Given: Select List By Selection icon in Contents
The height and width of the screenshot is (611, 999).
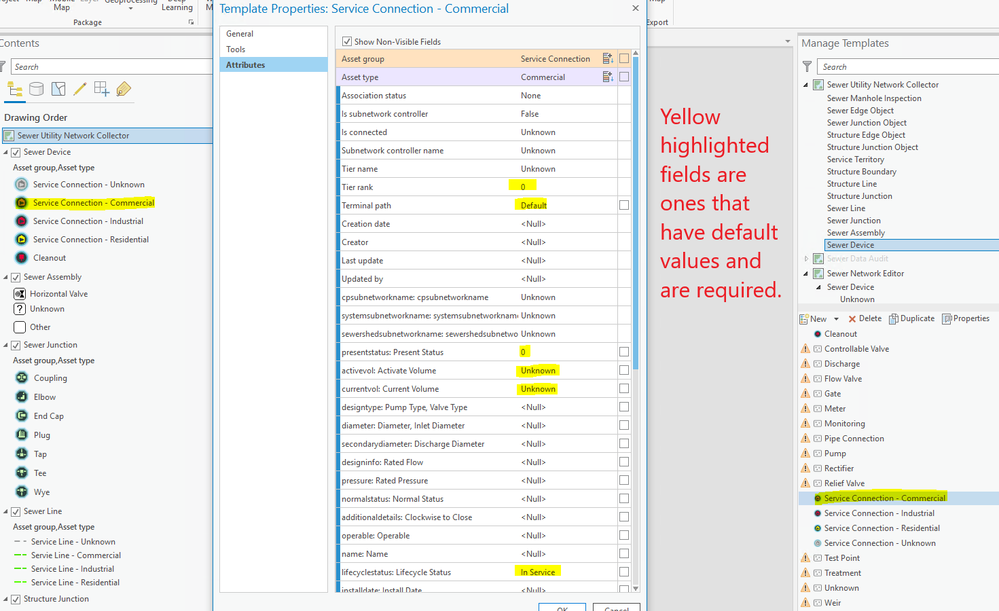Looking at the screenshot, I should [x=59, y=89].
